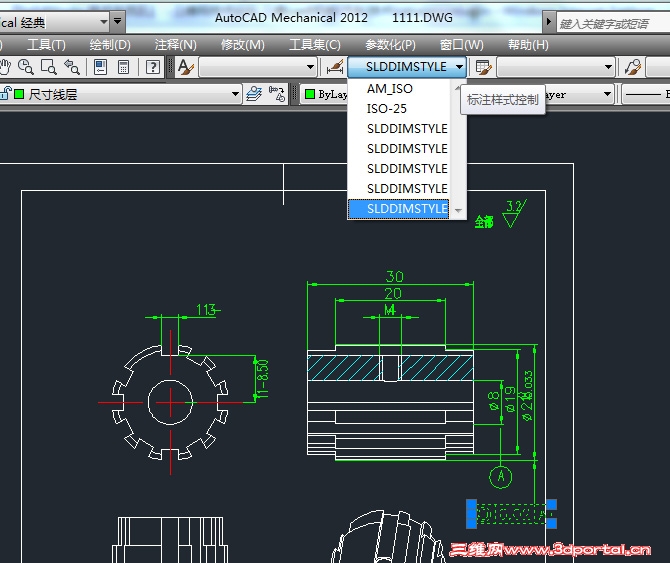Select the 20 dimension text
Screen dimensions: 670x563
click(393, 293)
